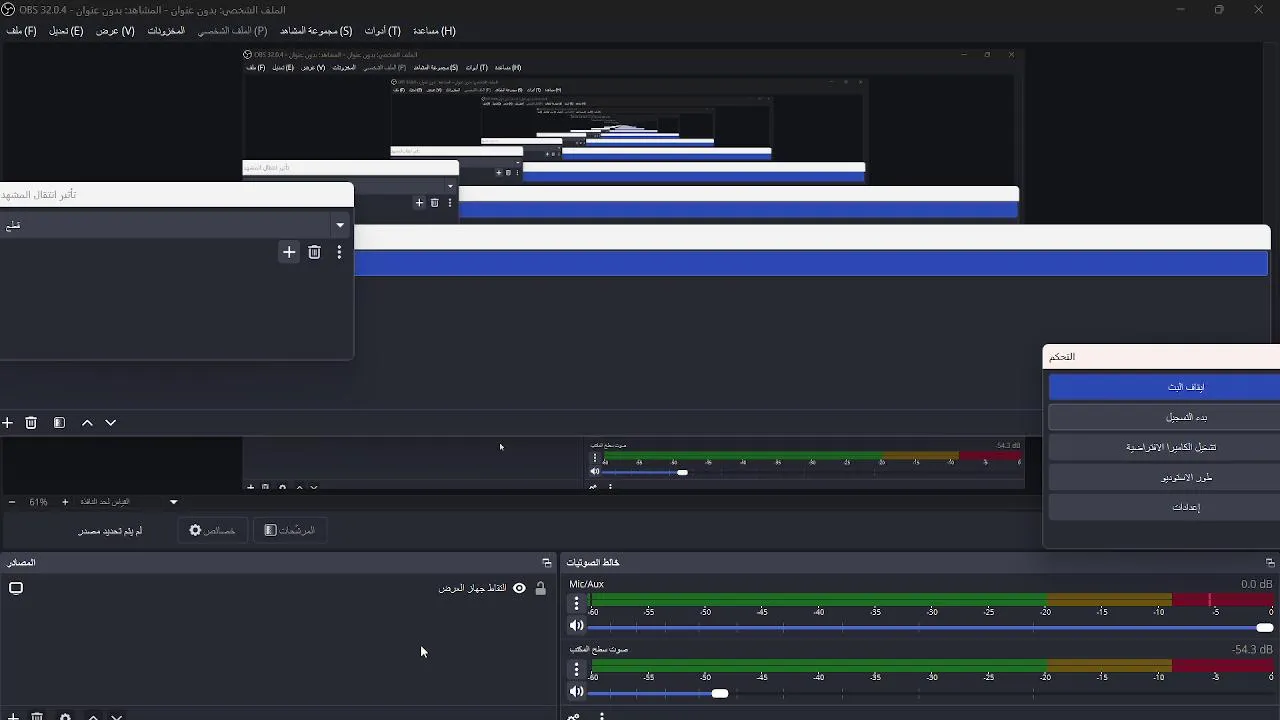
Task: Stop streaming with إيقاف البث button
Action: point(1164,387)
